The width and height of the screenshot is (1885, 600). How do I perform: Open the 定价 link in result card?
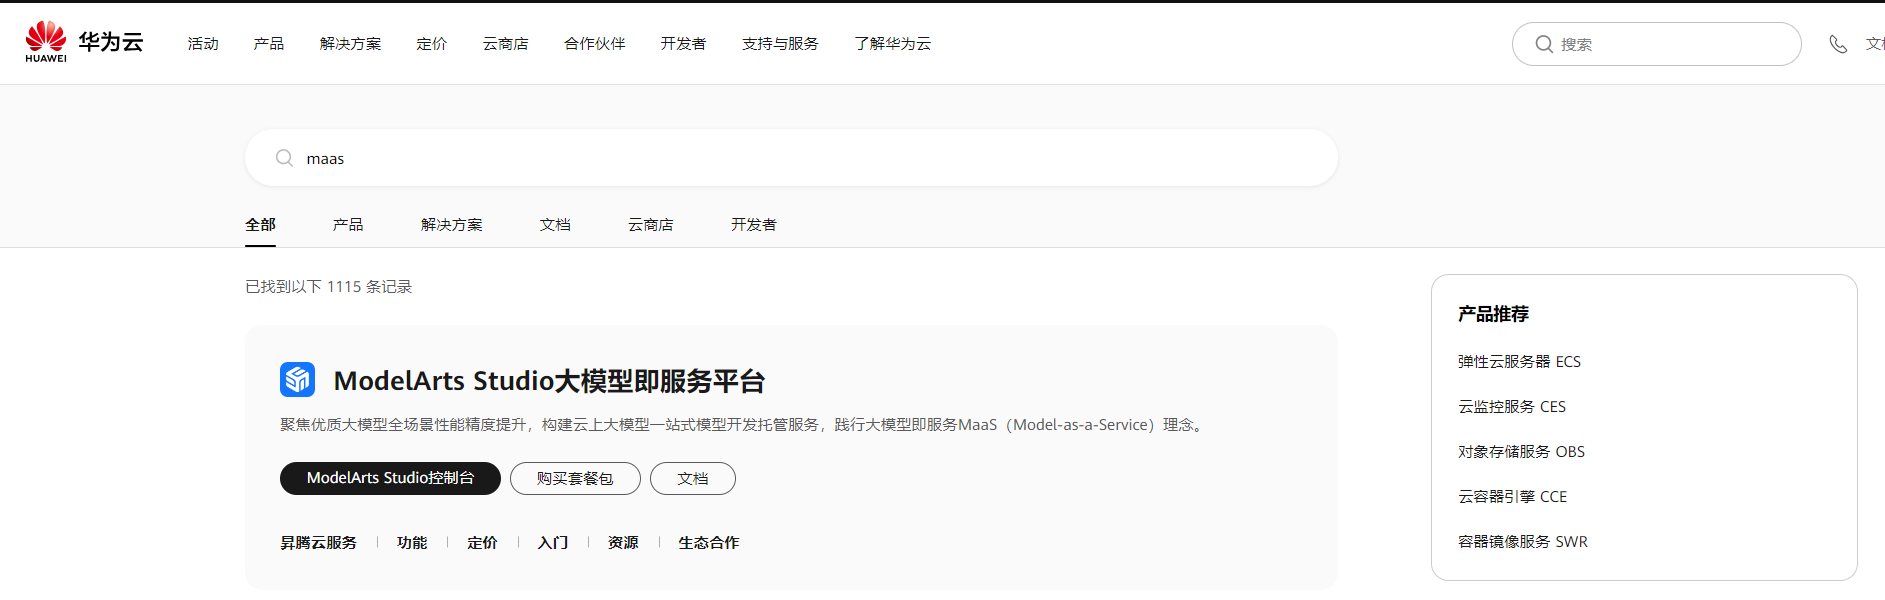(482, 542)
